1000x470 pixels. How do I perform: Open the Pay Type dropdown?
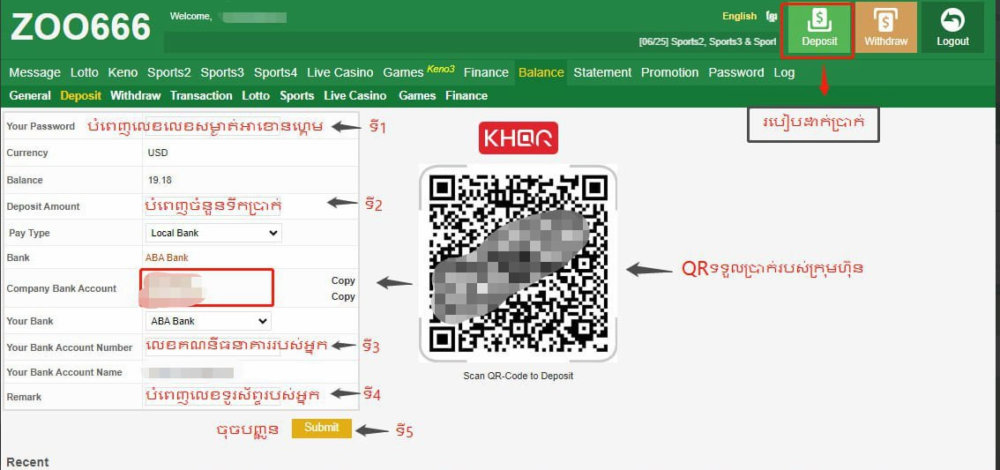coord(213,233)
